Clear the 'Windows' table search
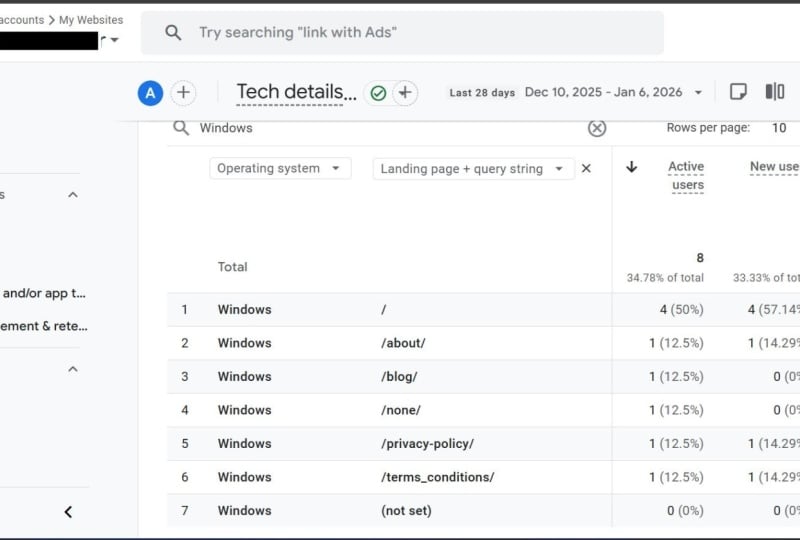The height and width of the screenshot is (540, 800). [596, 128]
